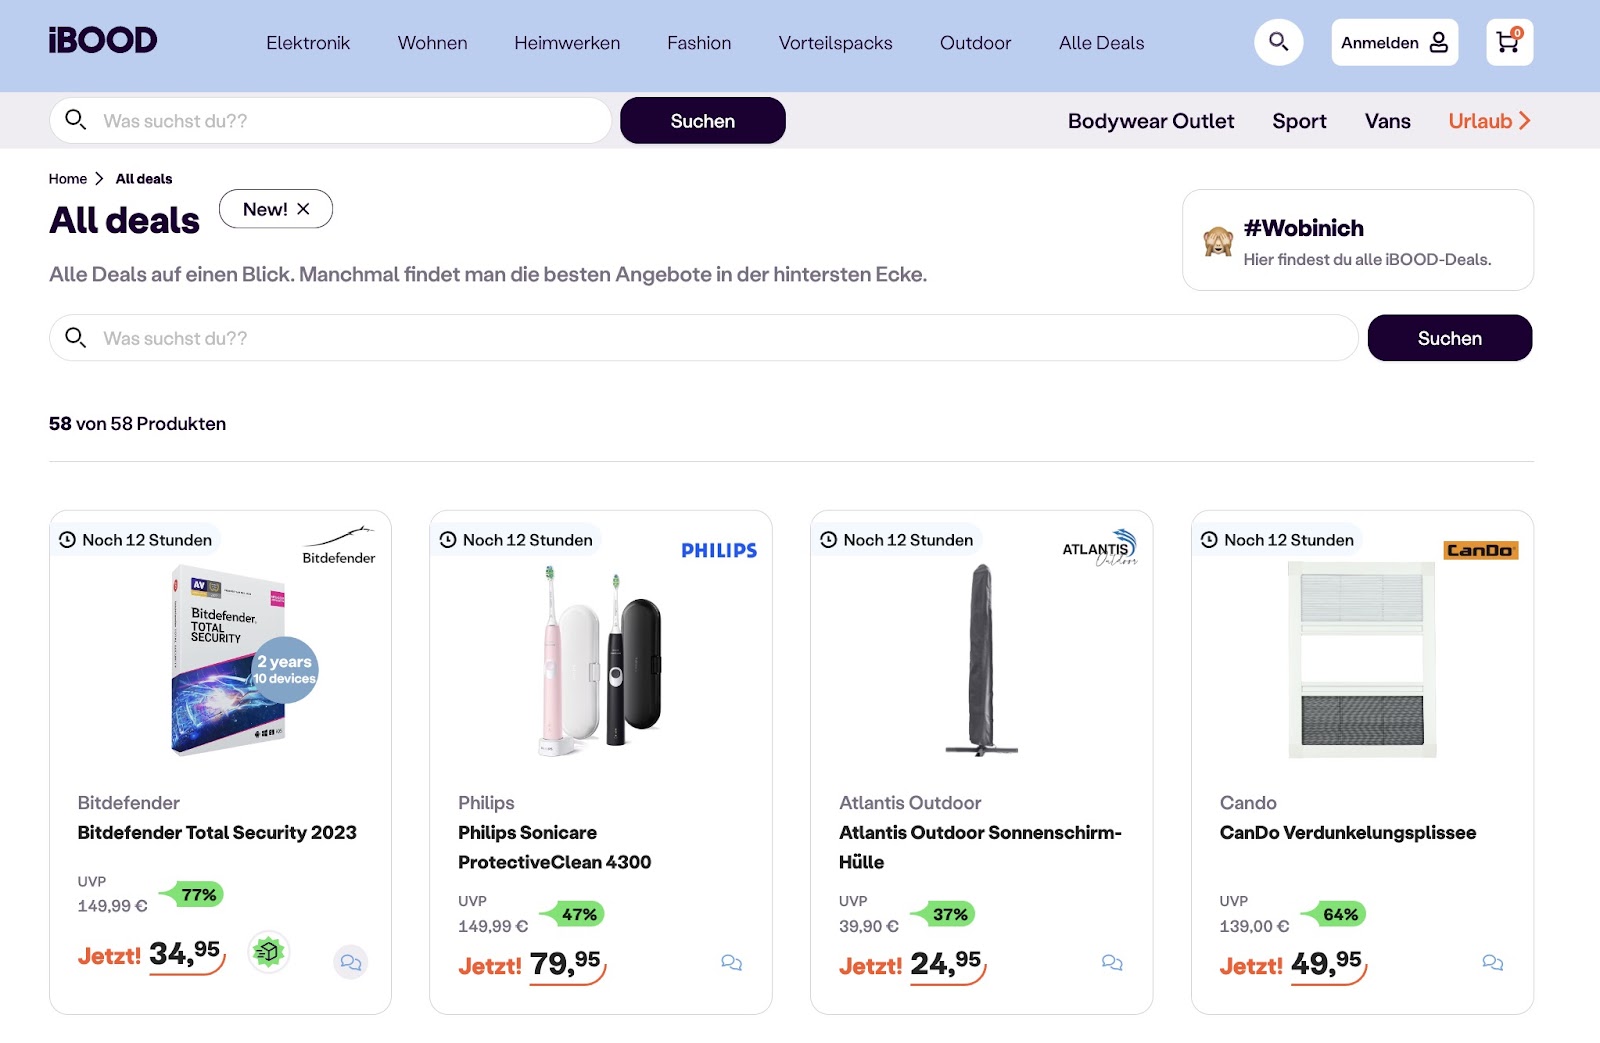This screenshot has width=1600, height=1043.
Task: Click the magnifier icon in deals search field
Action: [x=75, y=338]
